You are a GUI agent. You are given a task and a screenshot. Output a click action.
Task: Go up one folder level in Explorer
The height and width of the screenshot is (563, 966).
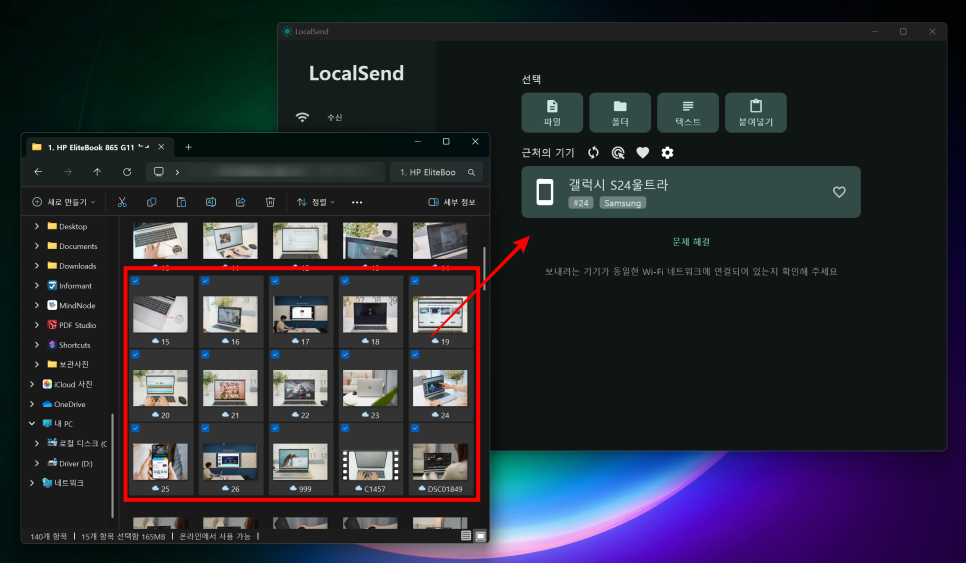[x=97, y=172]
